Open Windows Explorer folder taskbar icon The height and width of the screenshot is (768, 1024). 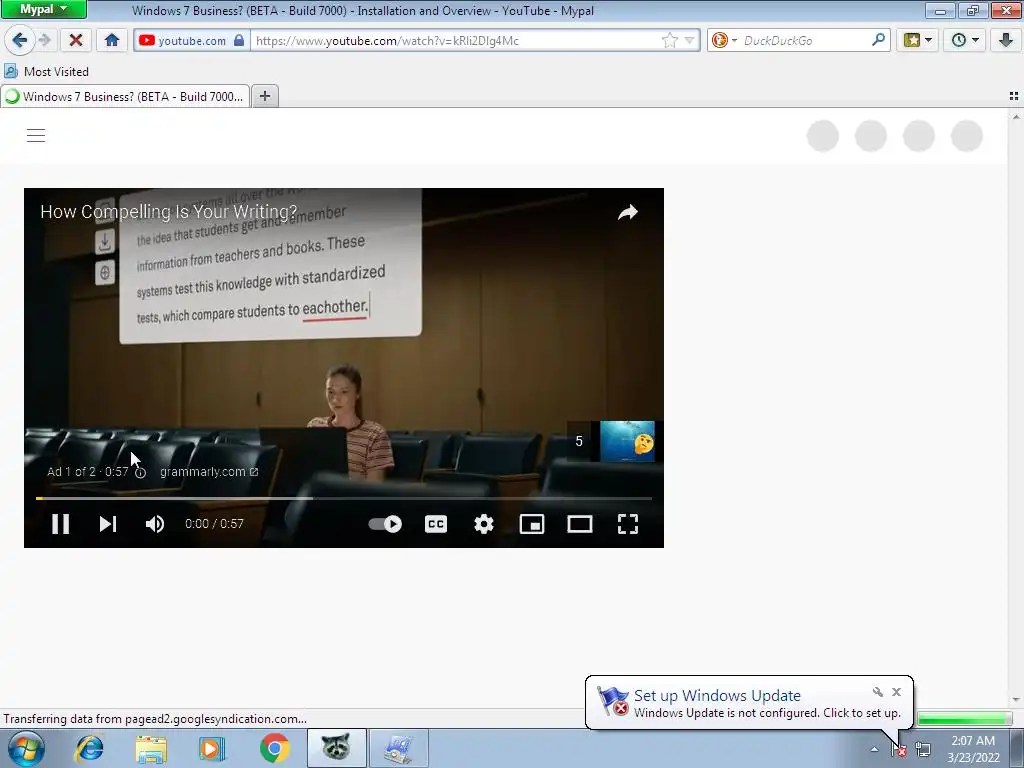click(151, 748)
